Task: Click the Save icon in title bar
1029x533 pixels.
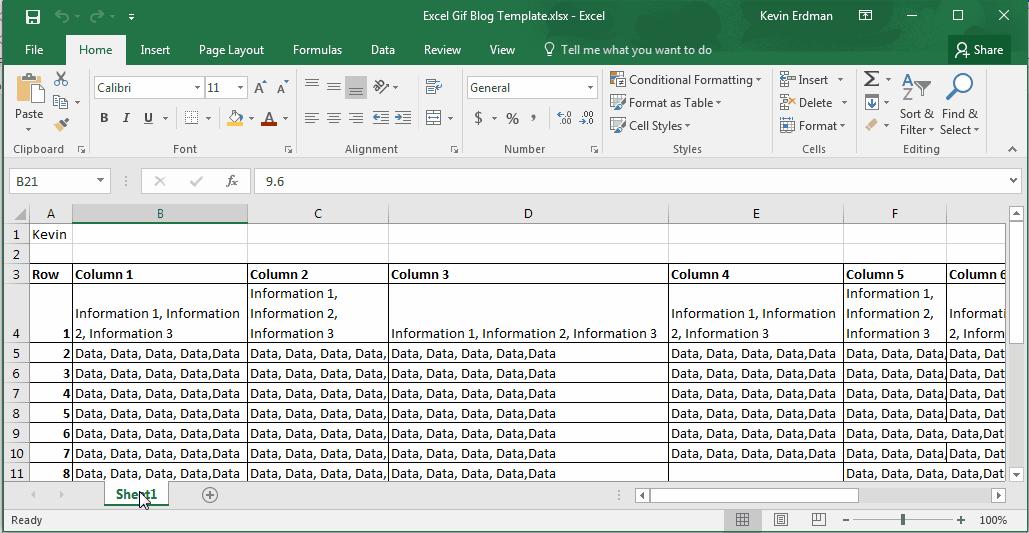Action: pyautogui.click(x=33, y=16)
